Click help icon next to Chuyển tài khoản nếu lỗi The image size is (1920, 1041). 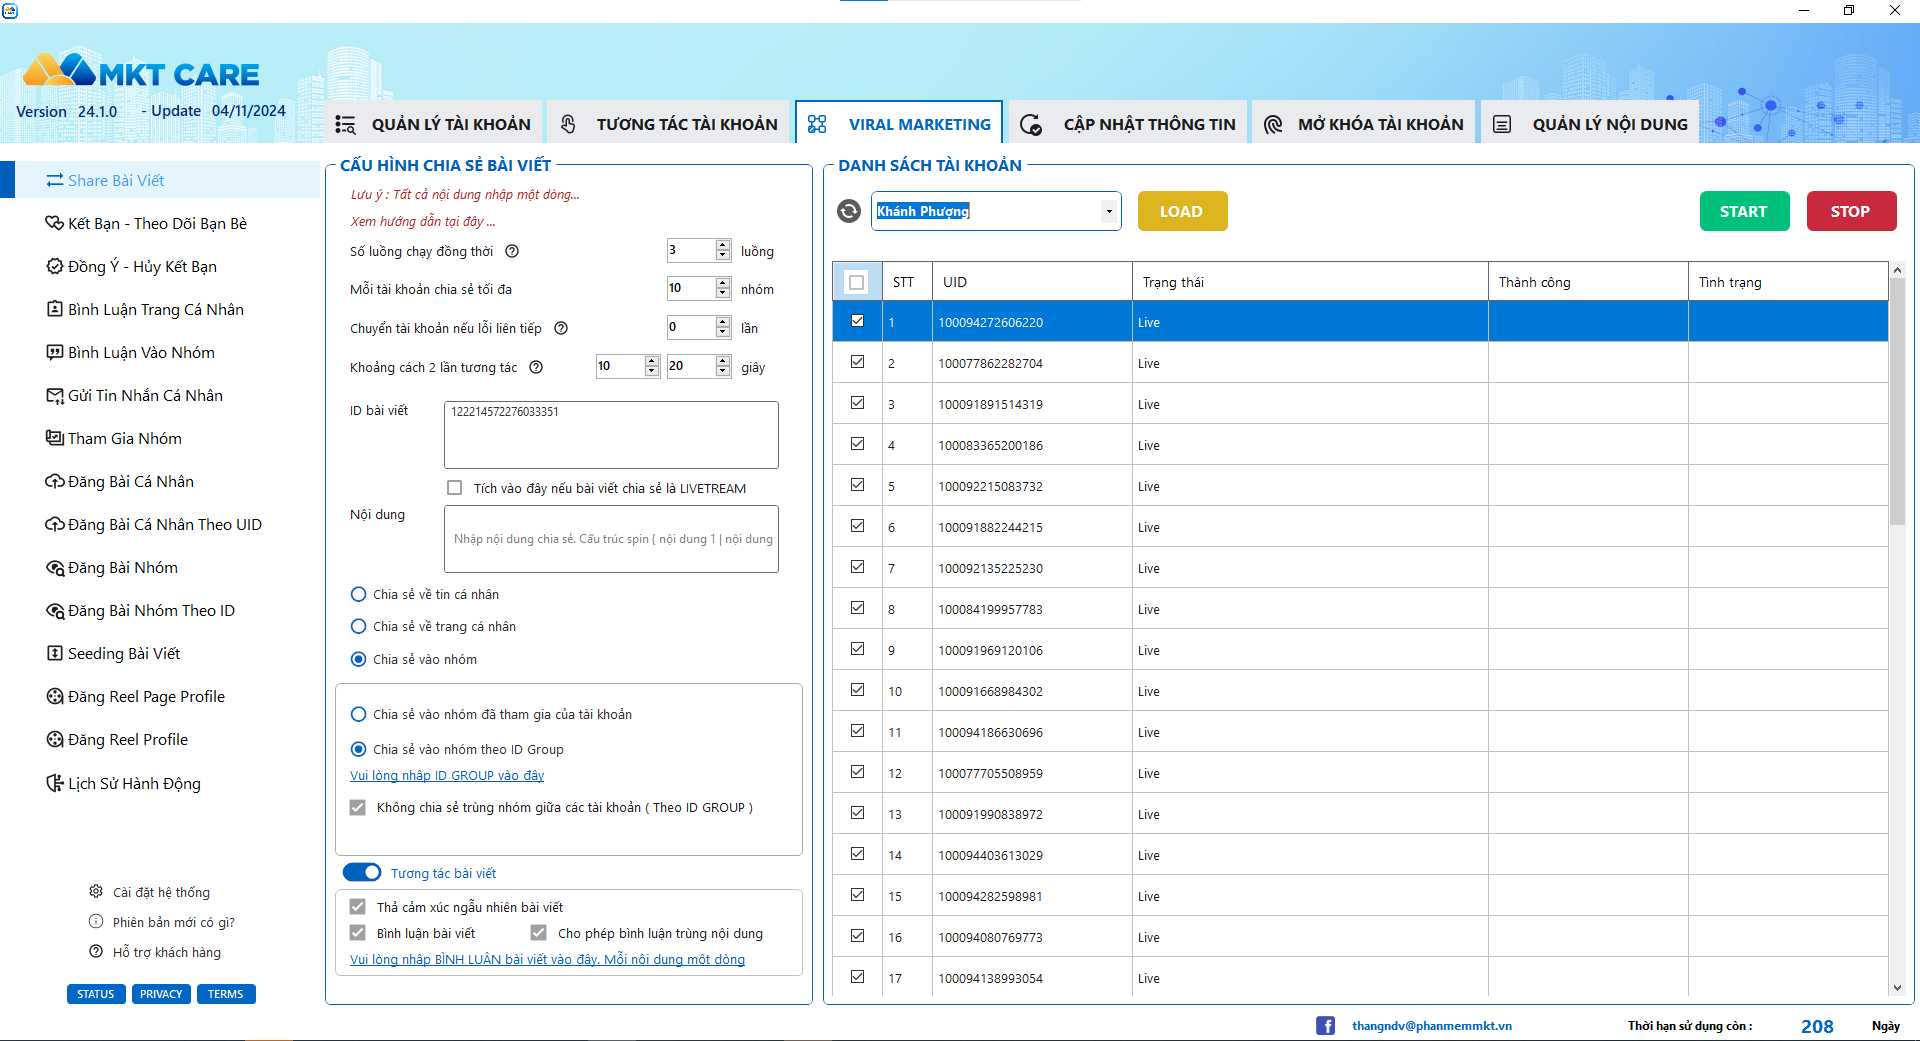[561, 328]
